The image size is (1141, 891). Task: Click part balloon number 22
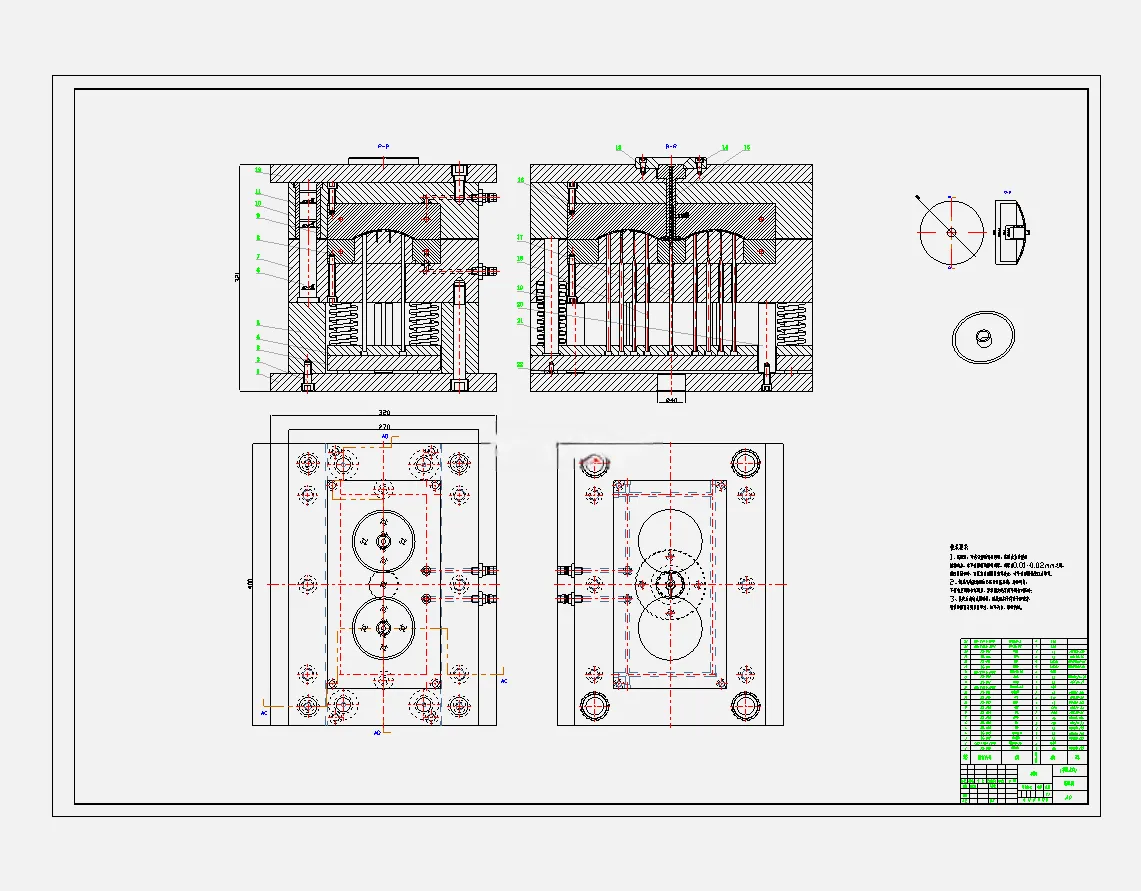(520, 365)
